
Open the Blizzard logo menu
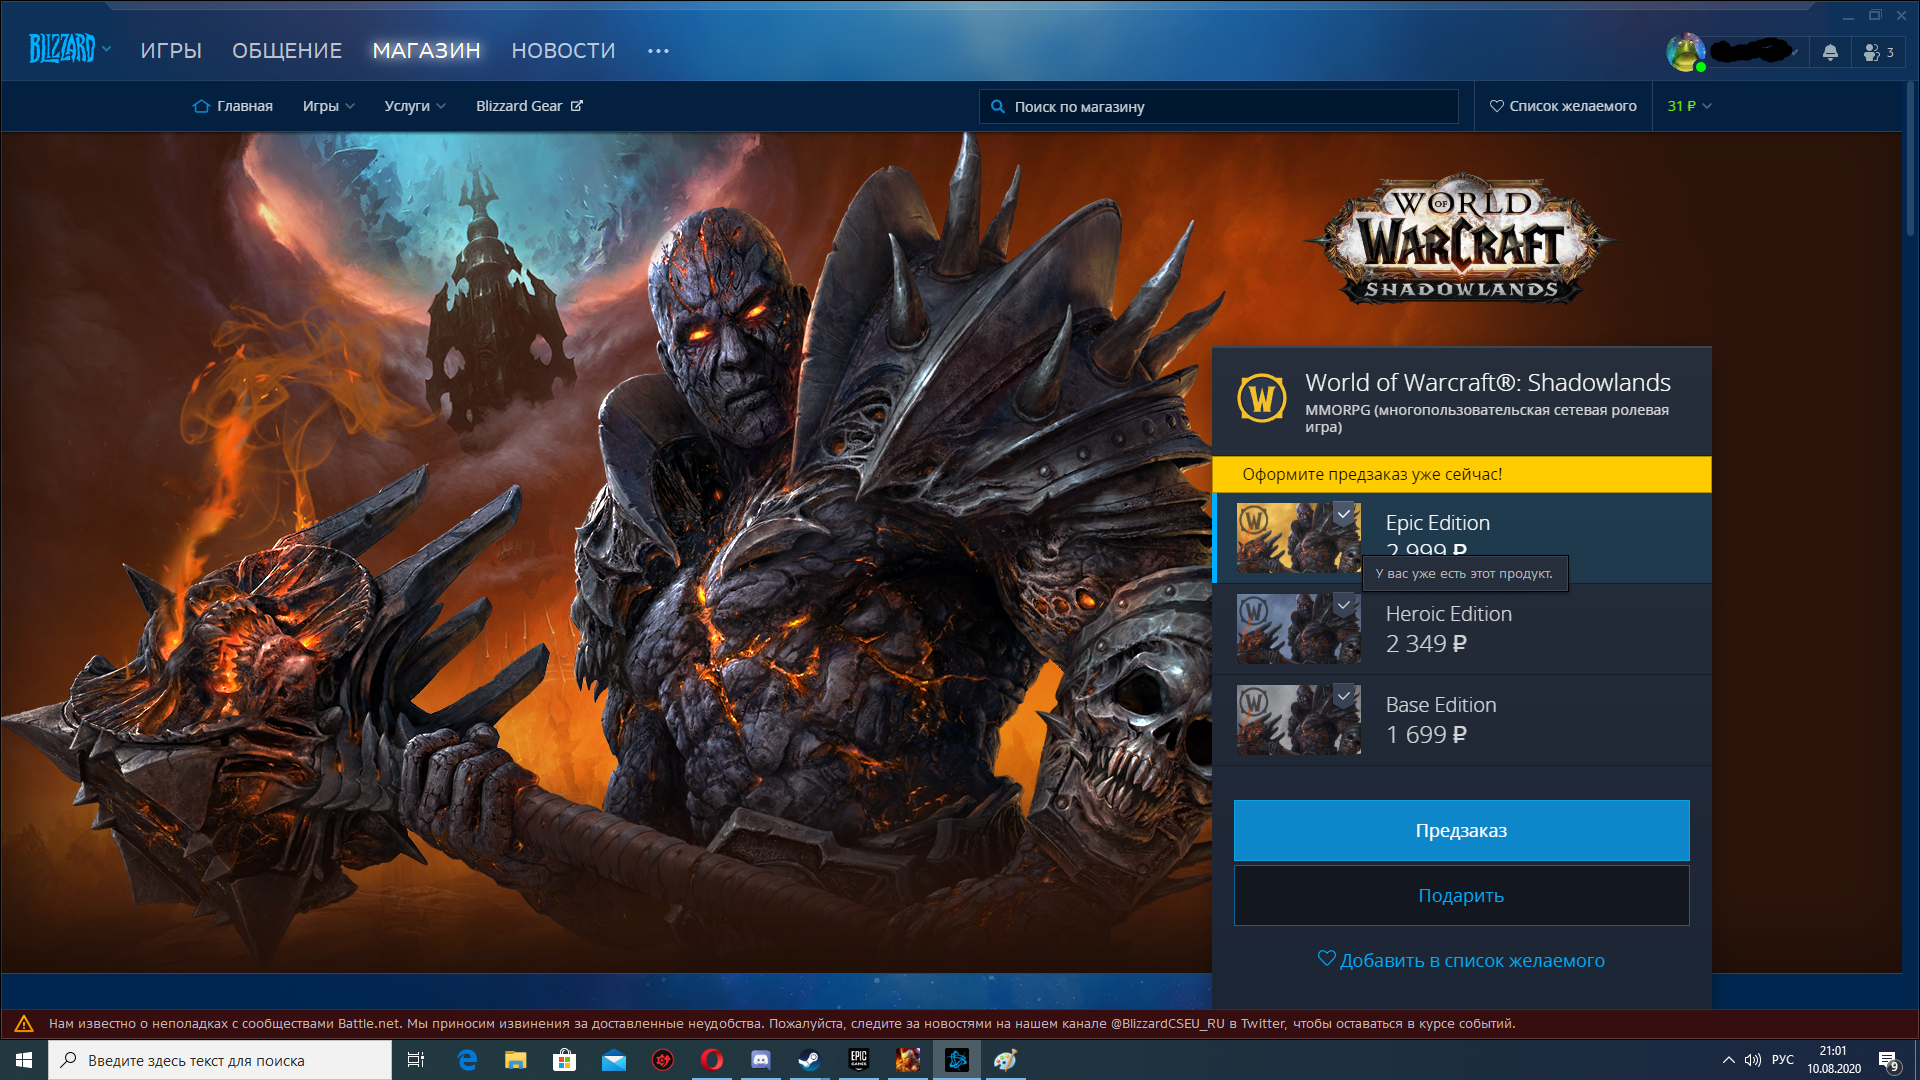[x=69, y=49]
